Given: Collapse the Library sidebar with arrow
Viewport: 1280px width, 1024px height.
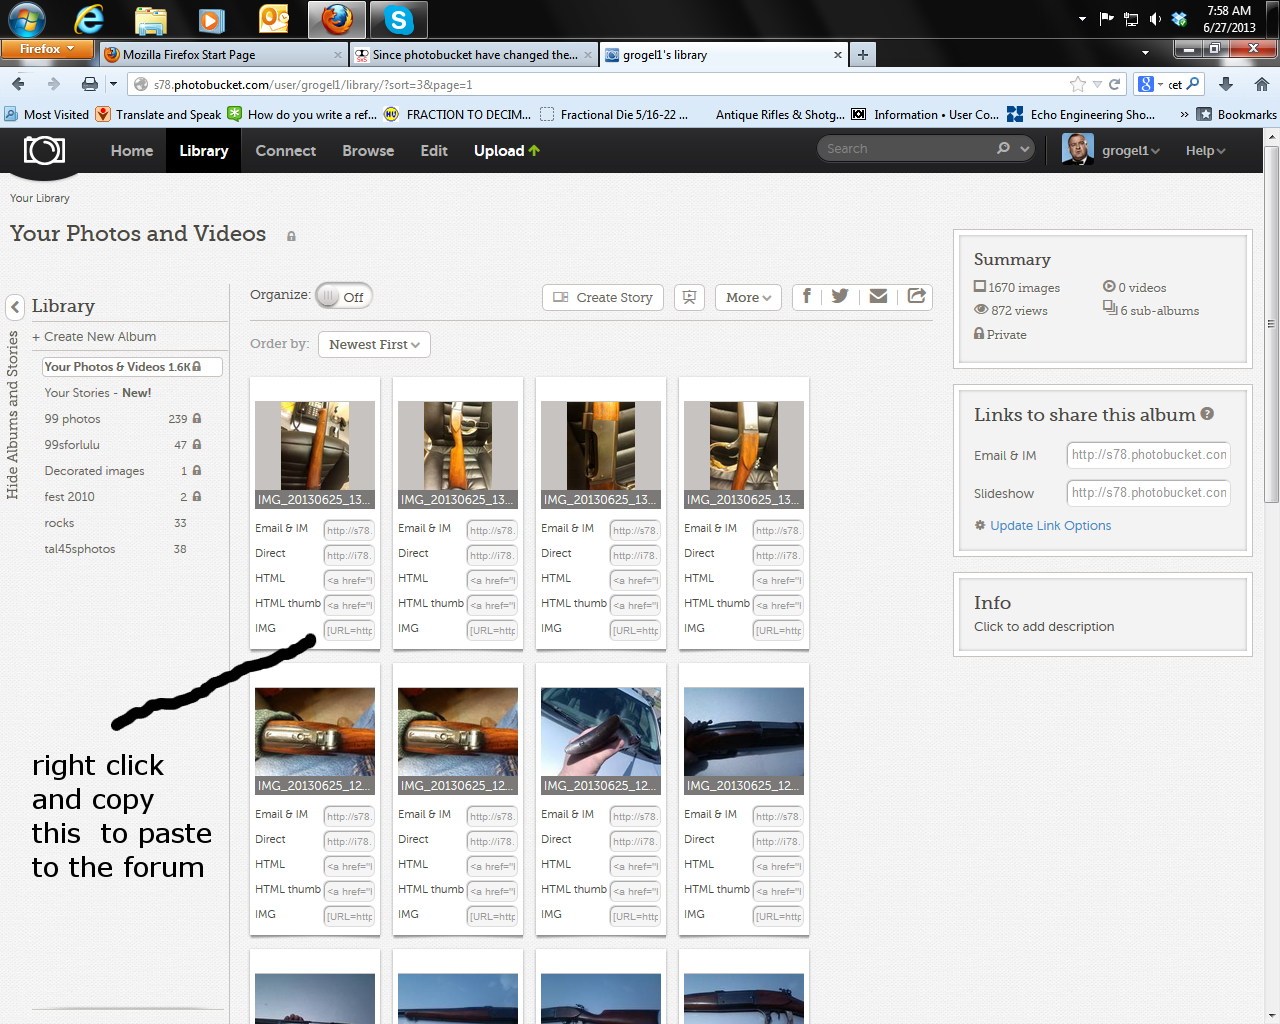Looking at the screenshot, I should (15, 307).
